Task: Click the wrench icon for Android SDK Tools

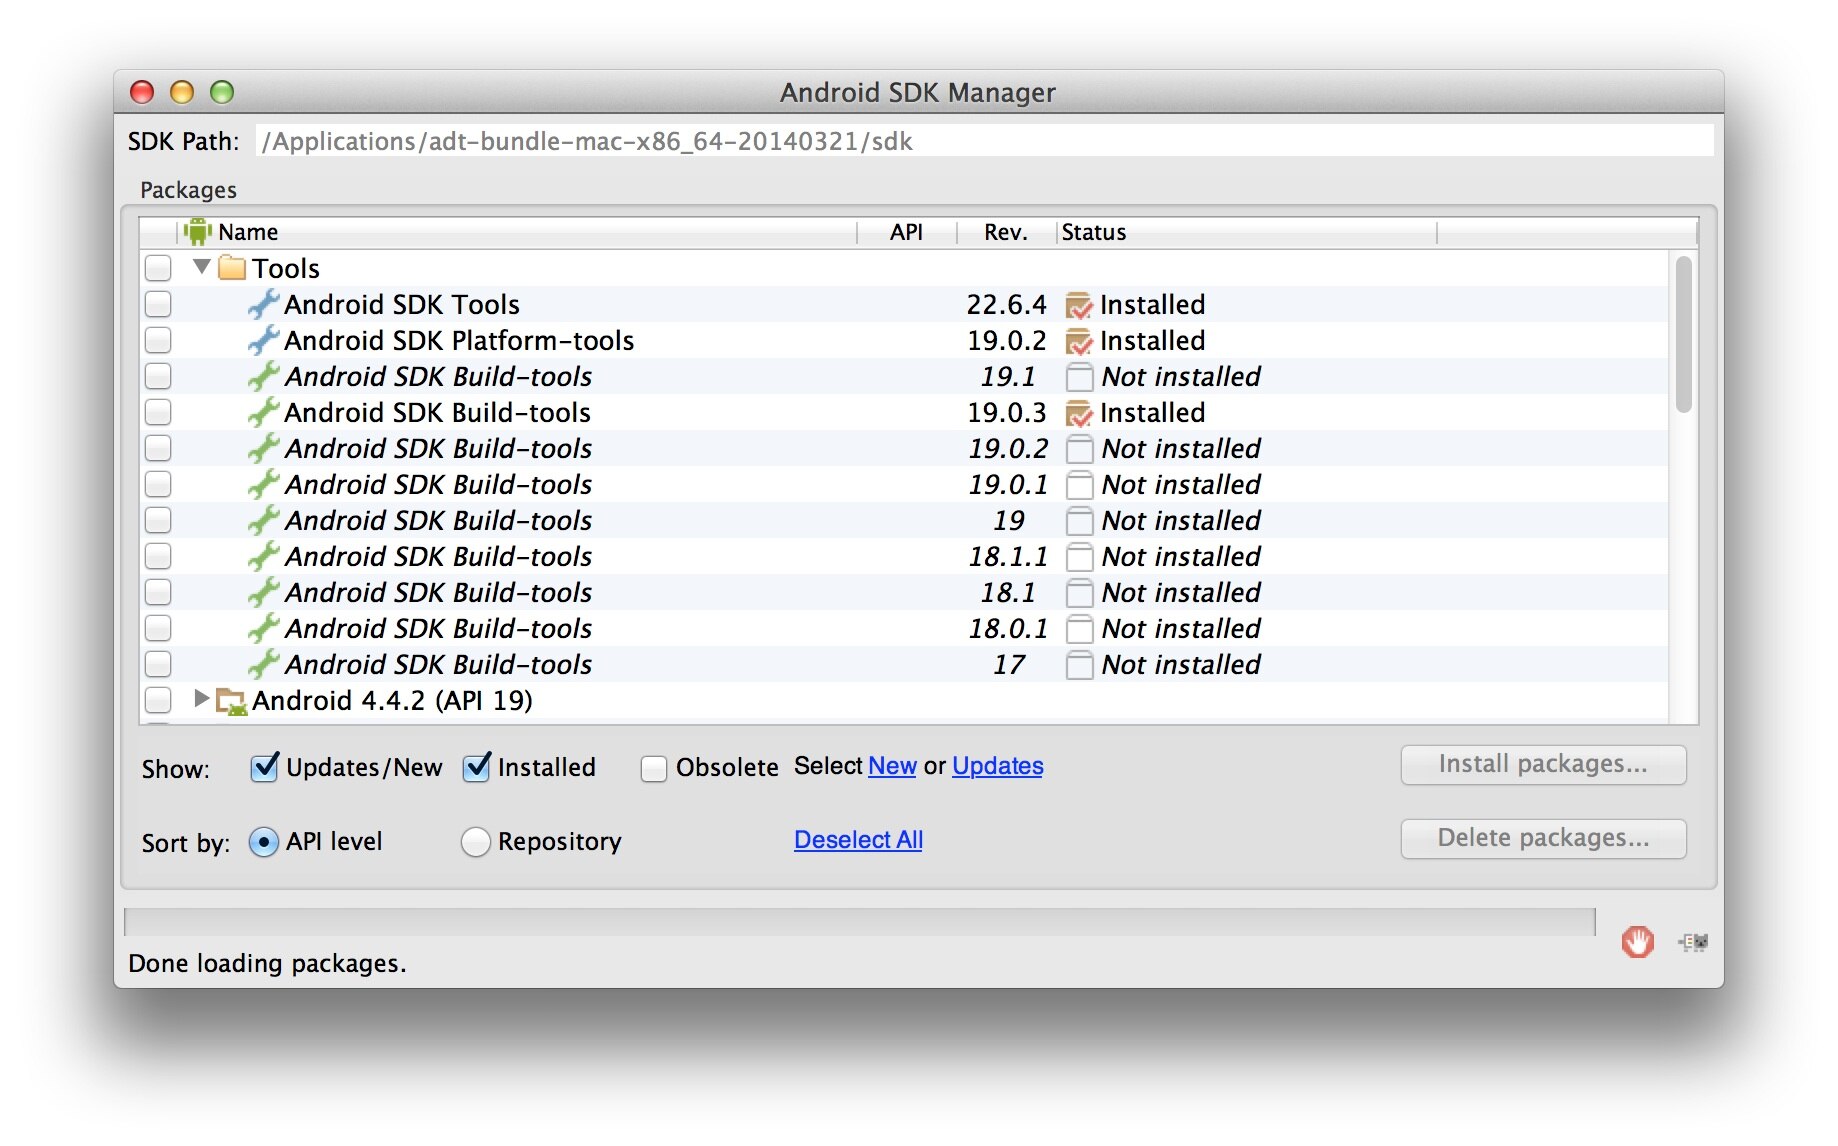Action: [x=263, y=305]
